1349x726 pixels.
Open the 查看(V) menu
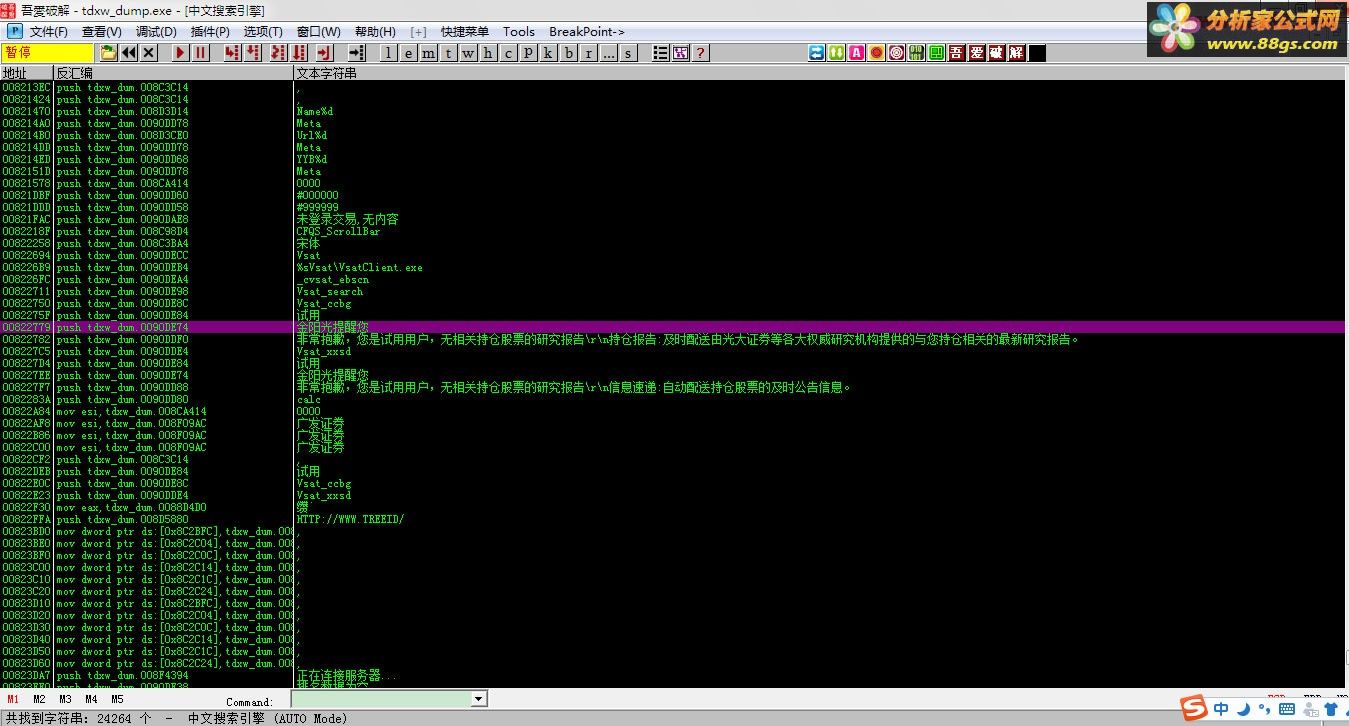[x=101, y=32]
